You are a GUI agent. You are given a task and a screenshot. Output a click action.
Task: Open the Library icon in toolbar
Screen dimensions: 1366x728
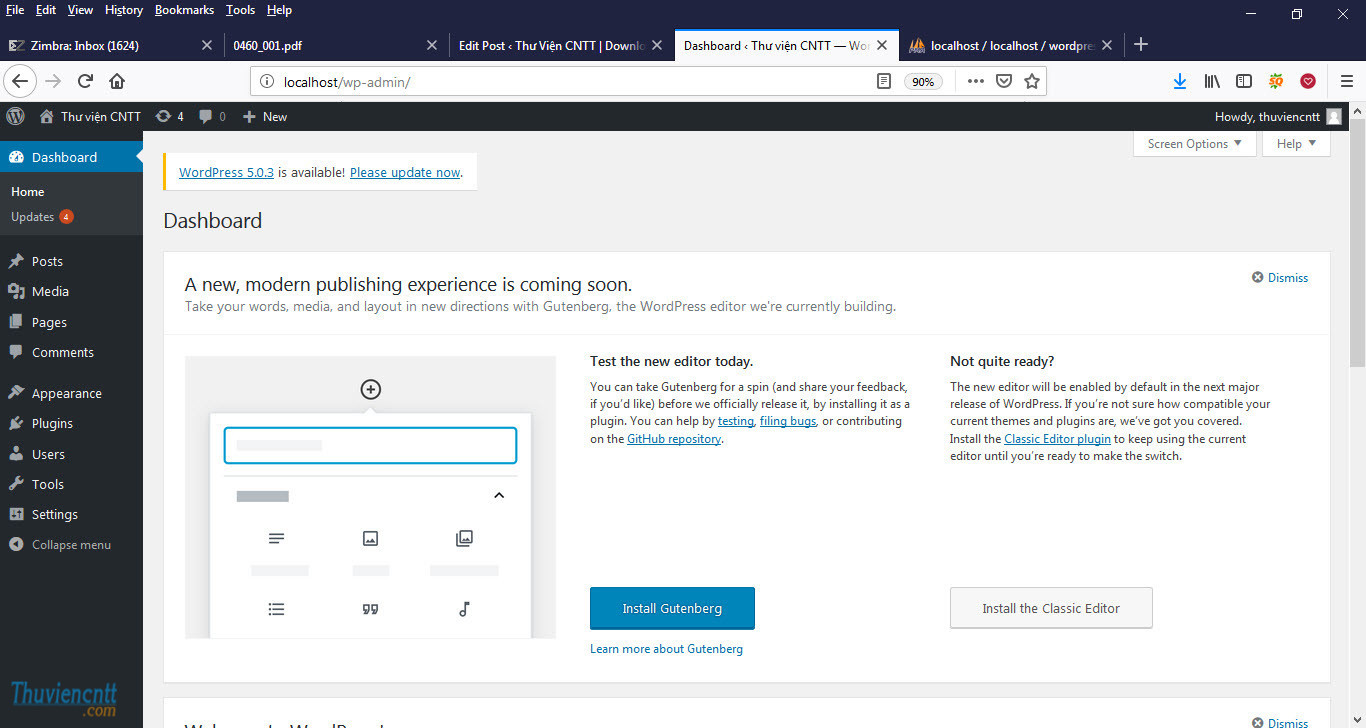[1212, 81]
